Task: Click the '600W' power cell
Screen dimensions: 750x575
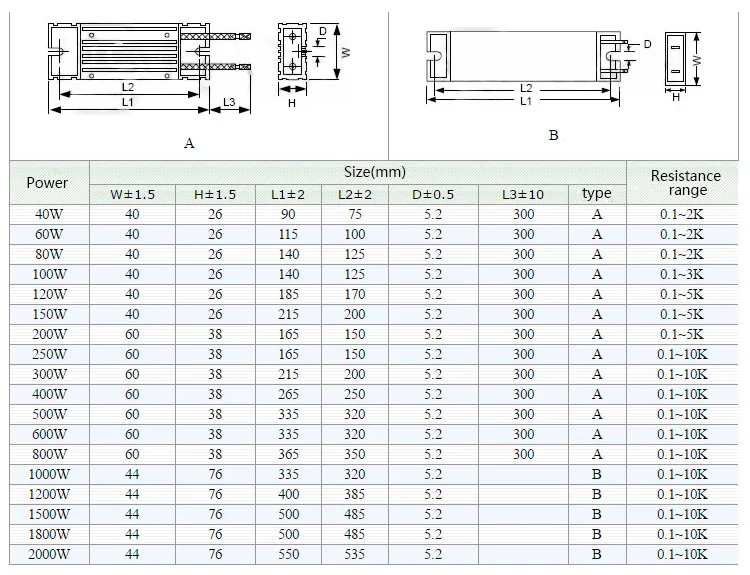Action: [49, 434]
